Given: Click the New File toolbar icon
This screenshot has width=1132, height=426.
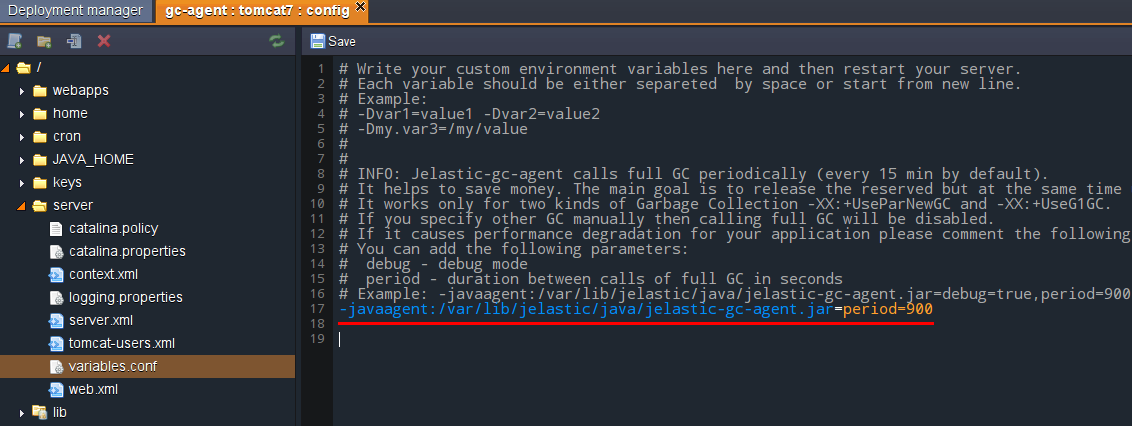Looking at the screenshot, I should tap(14, 41).
